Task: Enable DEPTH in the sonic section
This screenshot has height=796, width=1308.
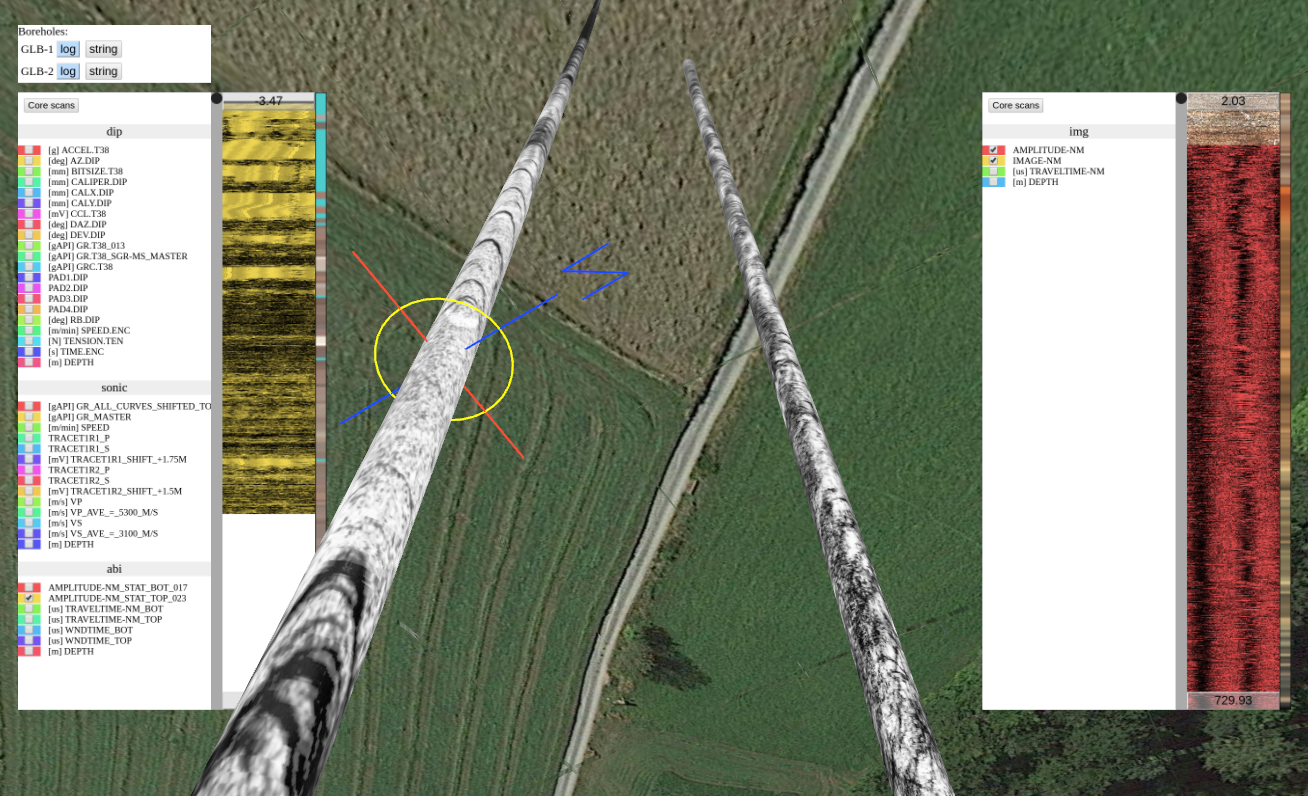Action: [x=30, y=544]
